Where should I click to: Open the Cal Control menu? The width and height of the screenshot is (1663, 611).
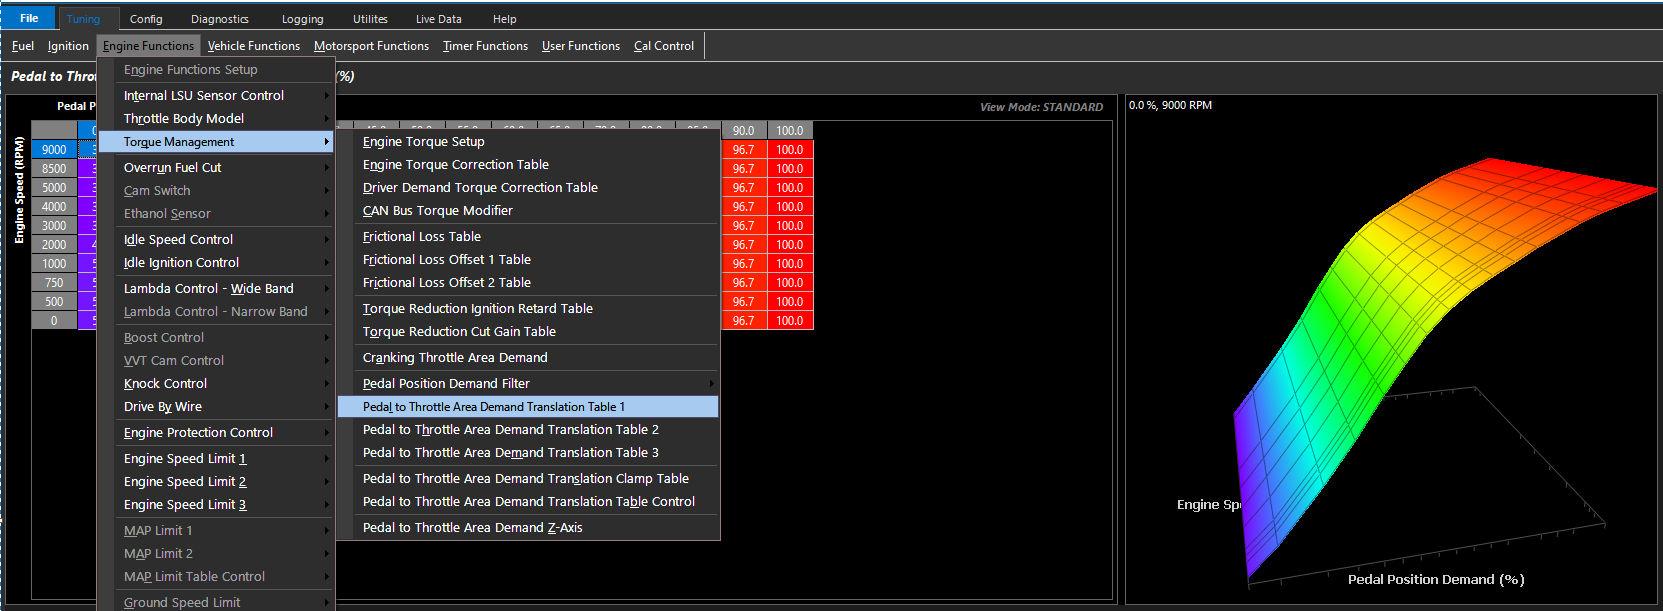tap(663, 46)
